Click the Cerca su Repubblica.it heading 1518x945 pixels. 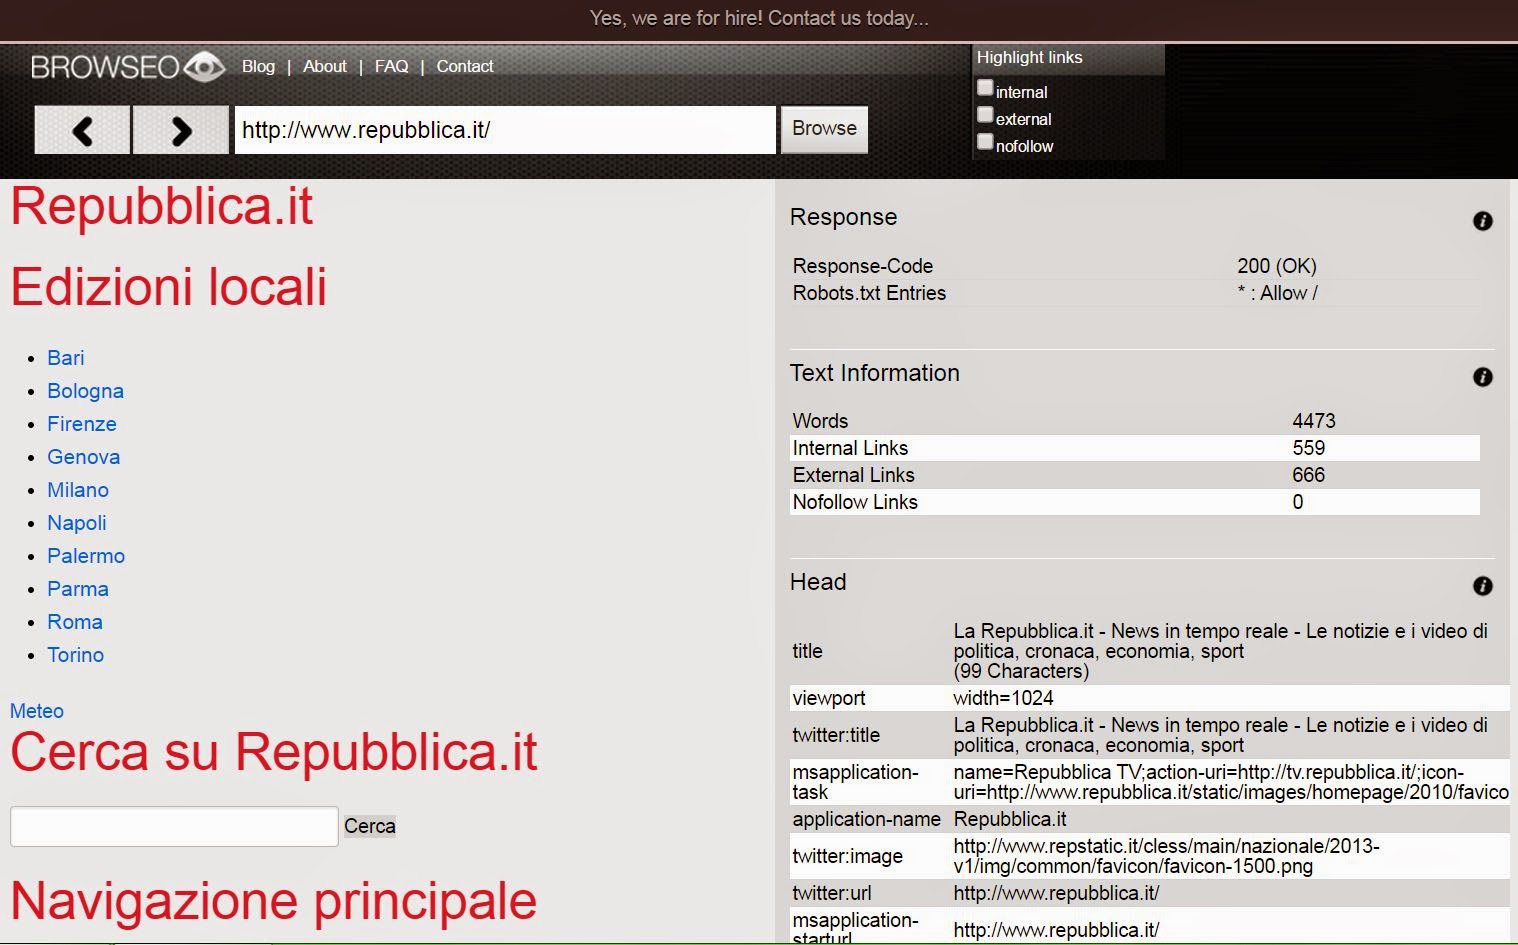pyautogui.click(x=274, y=752)
